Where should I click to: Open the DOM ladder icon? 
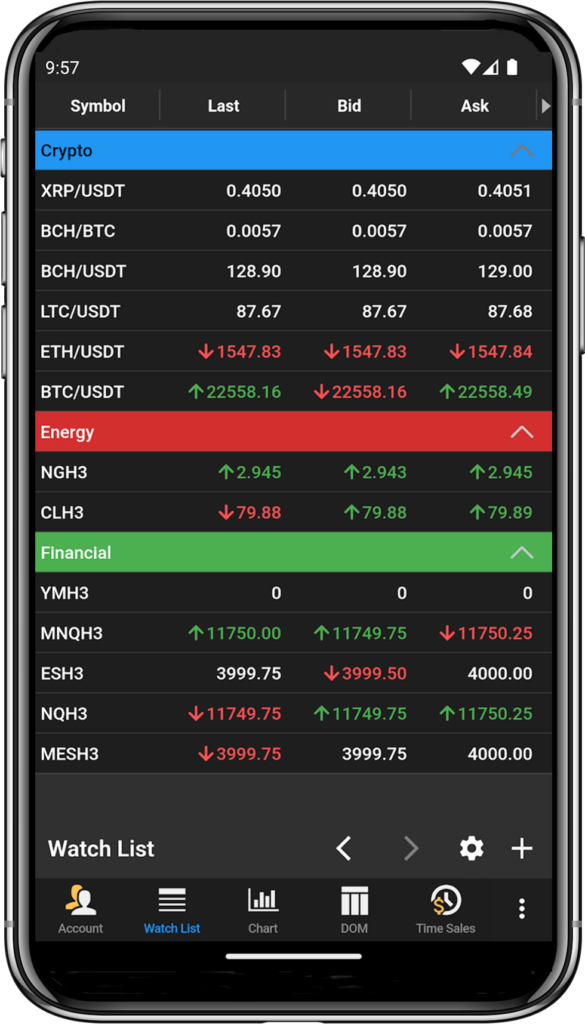pyautogui.click(x=355, y=901)
